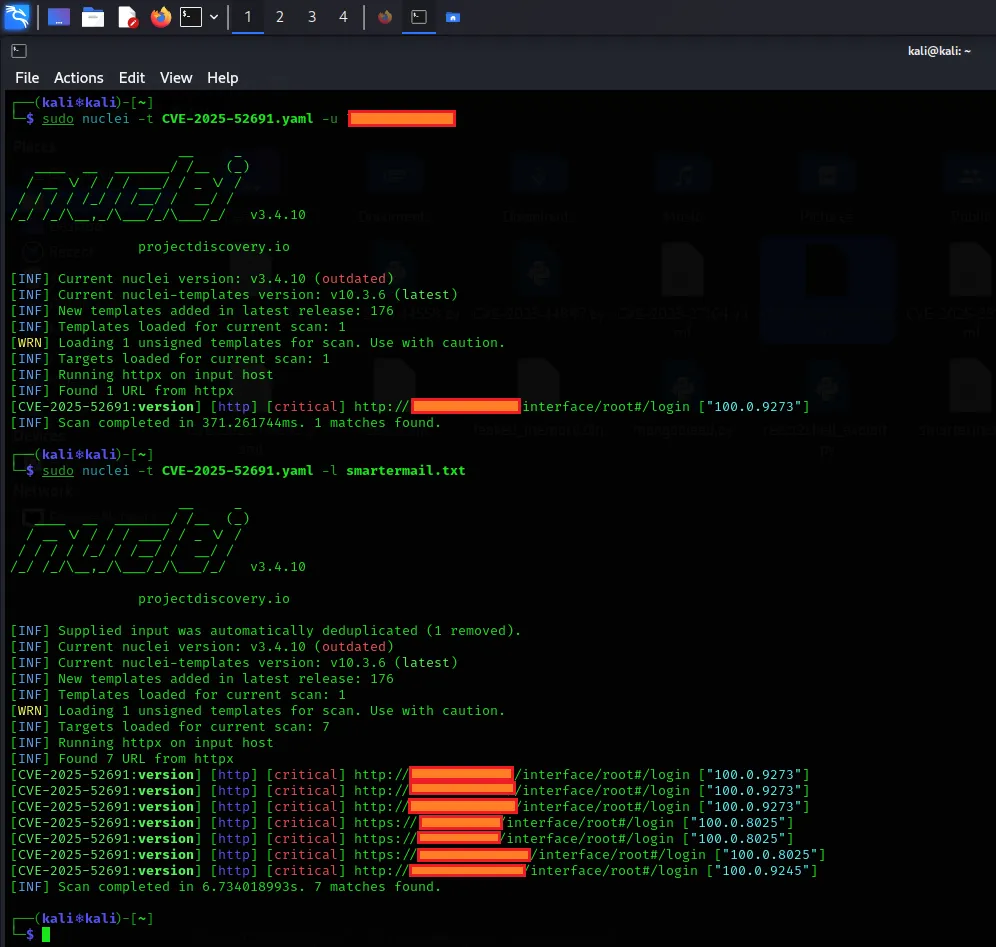Click the terminal prompt cursor

pos(46,934)
